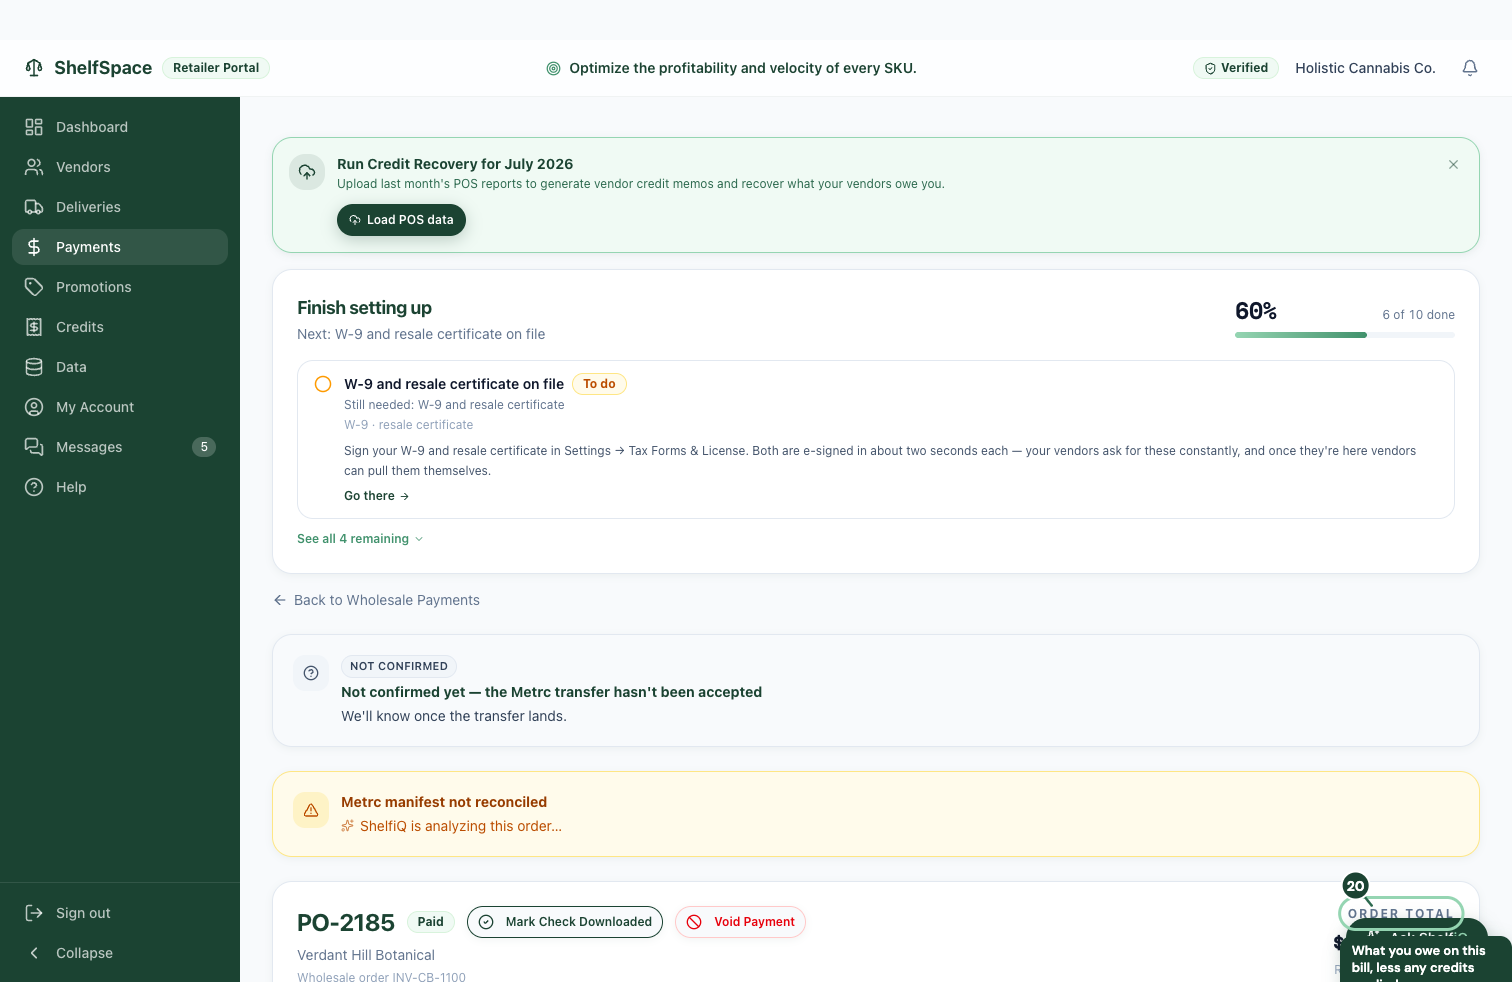Click the 6 of 10 done text
The width and height of the screenshot is (1512, 982).
(1418, 314)
